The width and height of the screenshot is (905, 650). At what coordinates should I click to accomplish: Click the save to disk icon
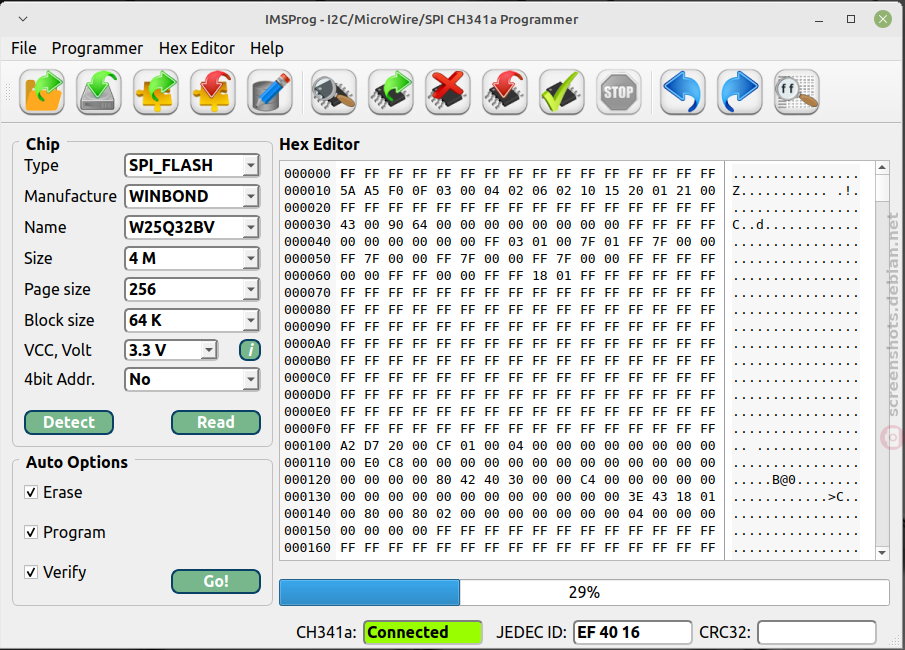99,92
